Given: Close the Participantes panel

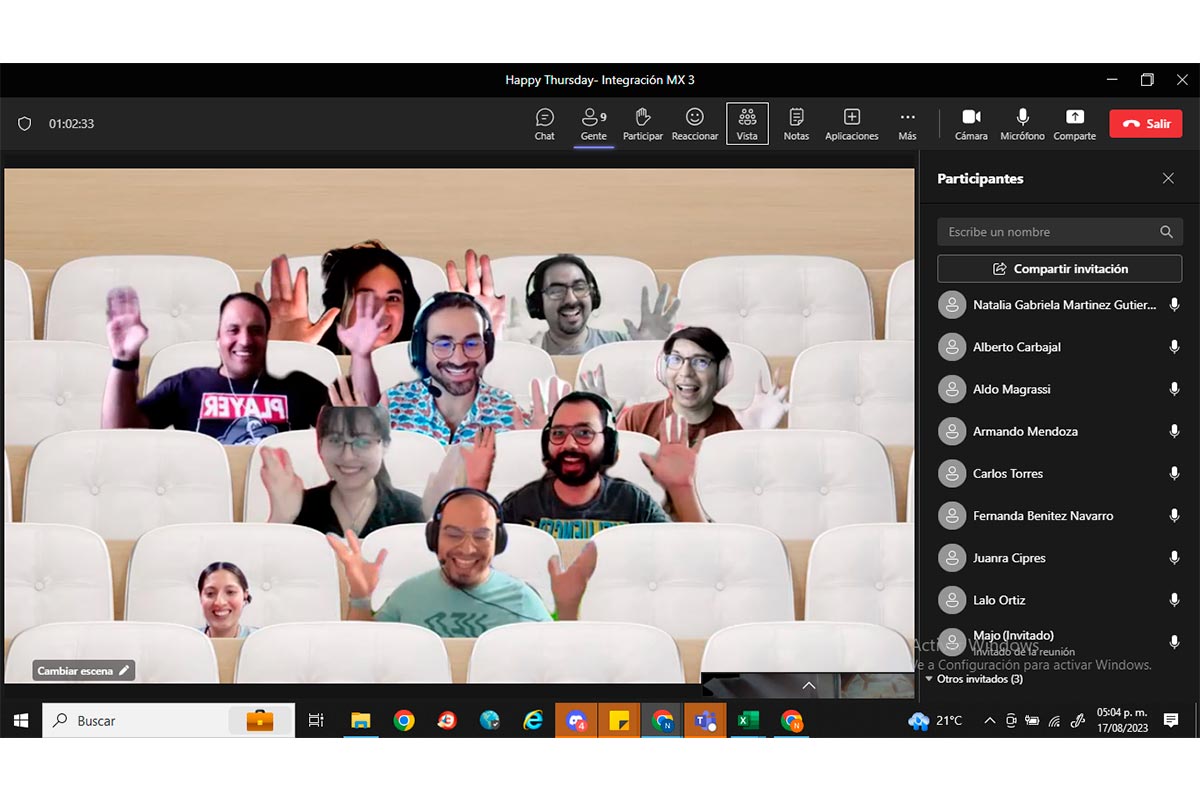Looking at the screenshot, I should [1168, 179].
